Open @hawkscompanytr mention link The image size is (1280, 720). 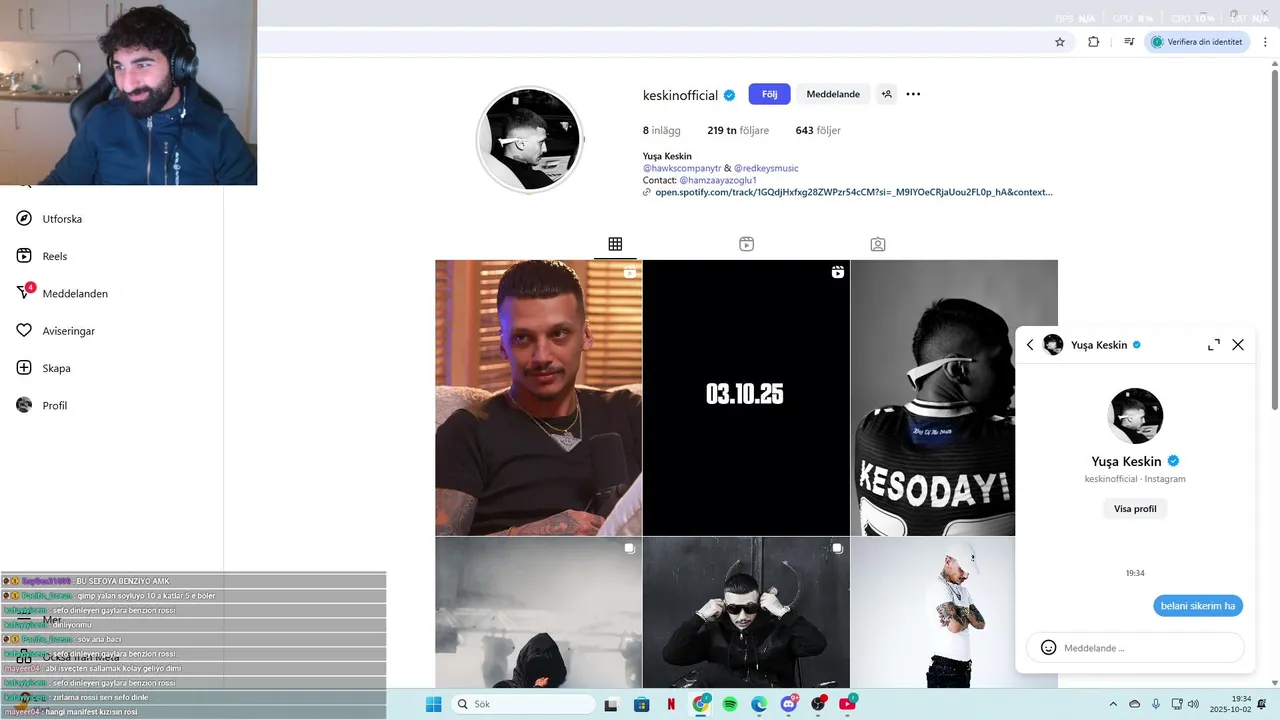coord(682,168)
